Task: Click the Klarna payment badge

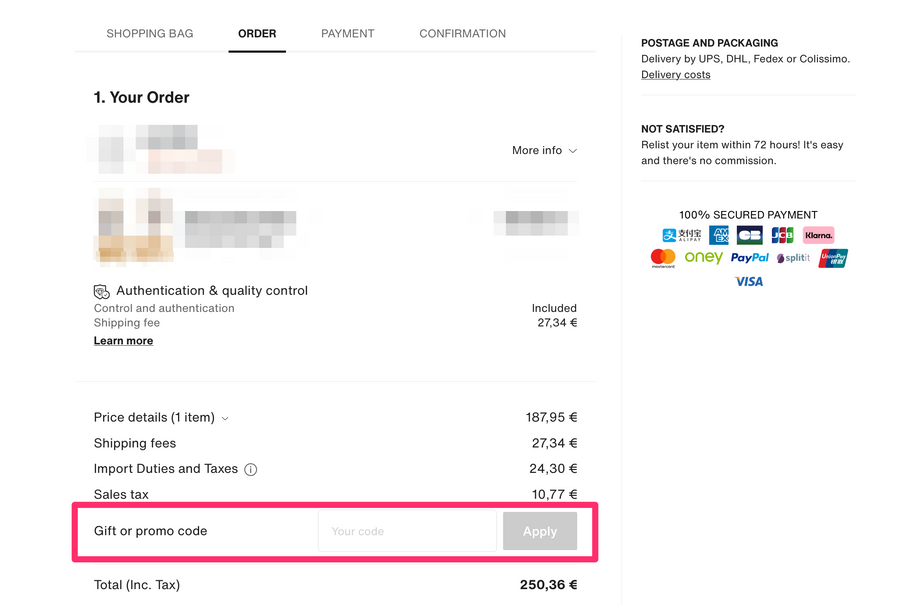Action: click(818, 236)
